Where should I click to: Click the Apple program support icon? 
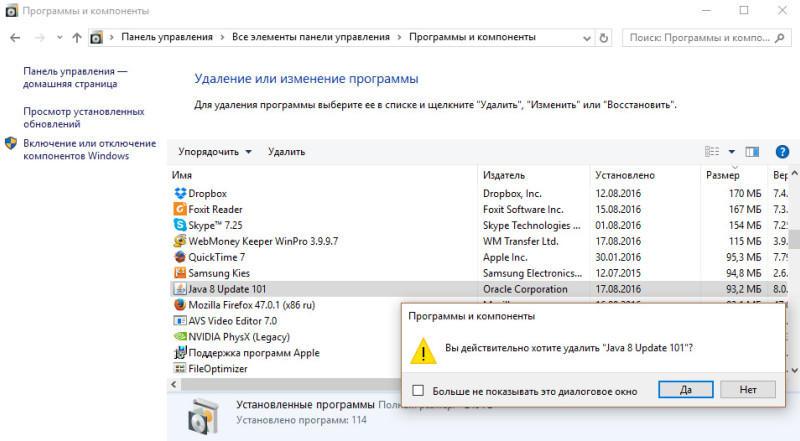coord(180,352)
